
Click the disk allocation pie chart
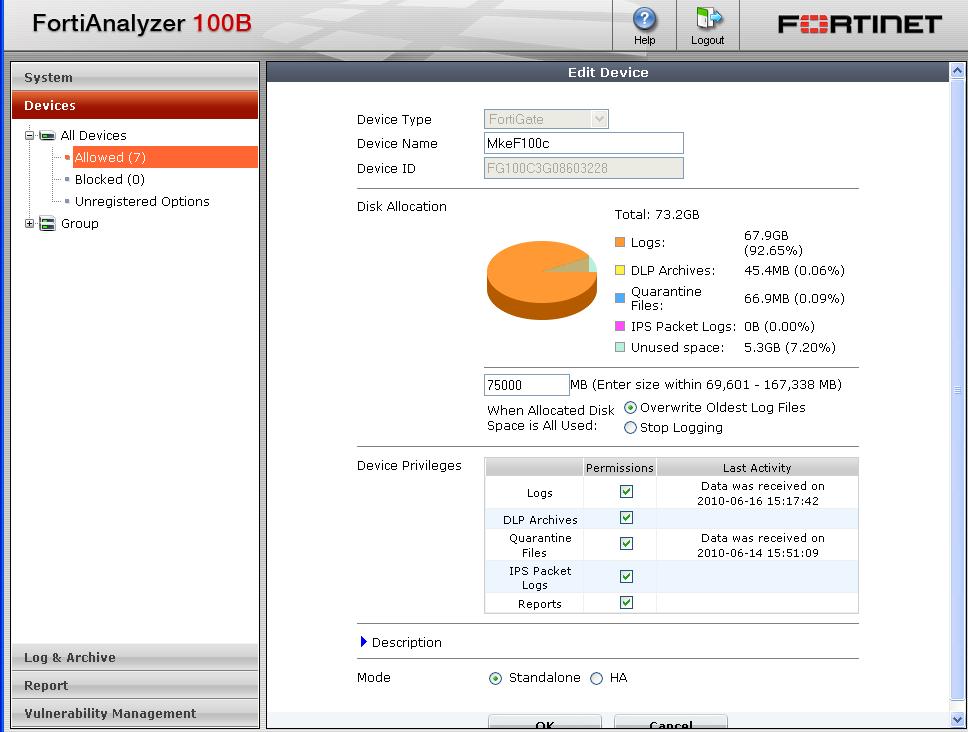(541, 281)
